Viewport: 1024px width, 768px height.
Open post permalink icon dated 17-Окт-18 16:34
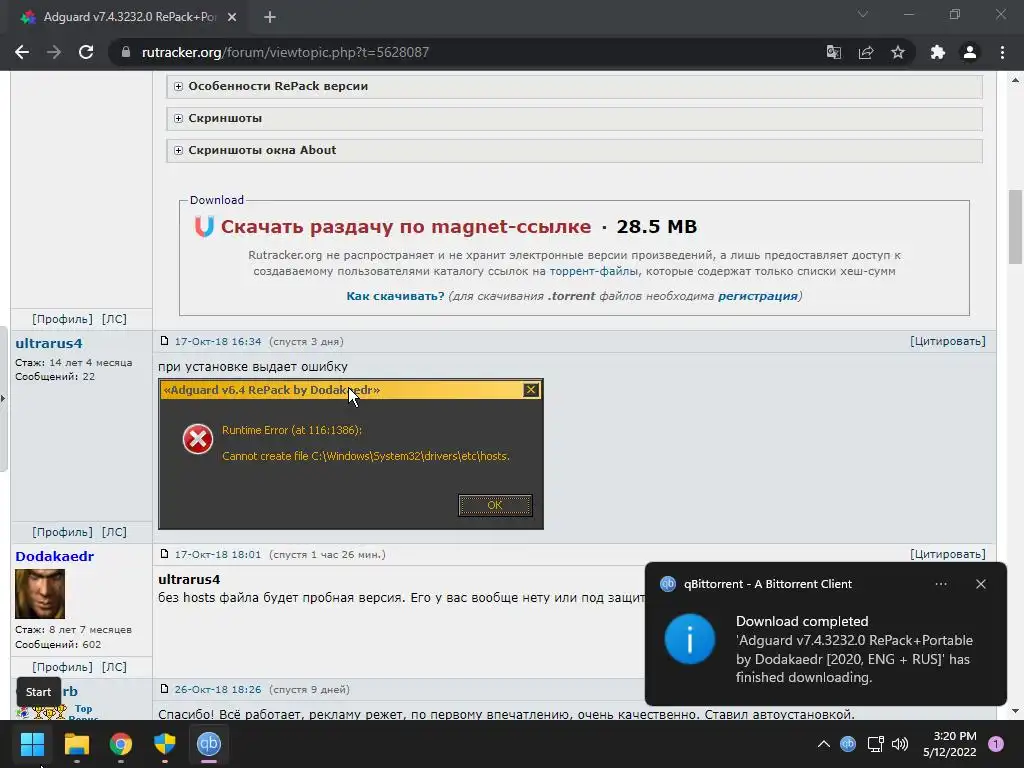click(x=165, y=341)
